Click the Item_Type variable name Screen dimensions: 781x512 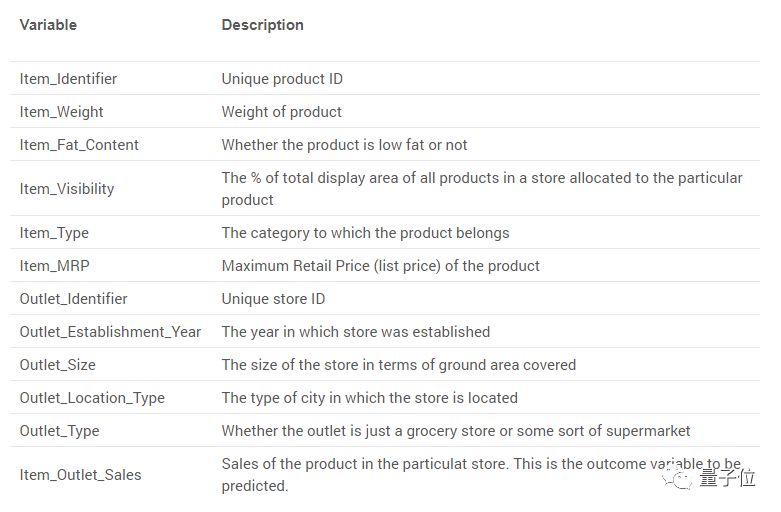tap(54, 233)
